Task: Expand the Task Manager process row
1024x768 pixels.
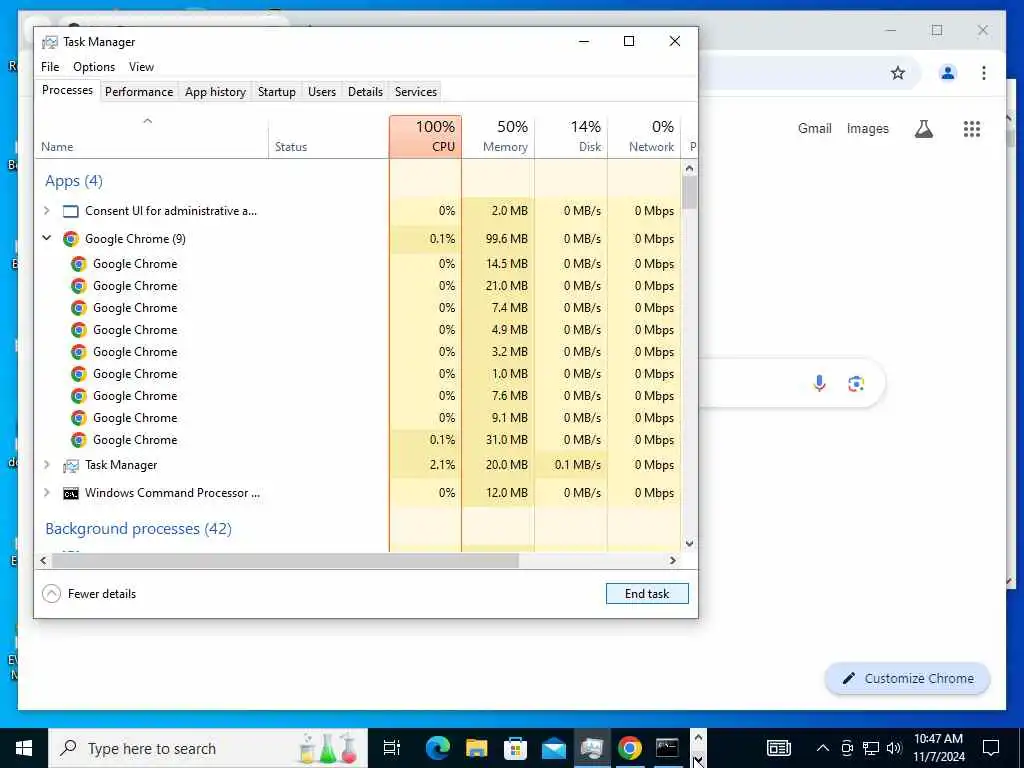Action: (x=46, y=464)
